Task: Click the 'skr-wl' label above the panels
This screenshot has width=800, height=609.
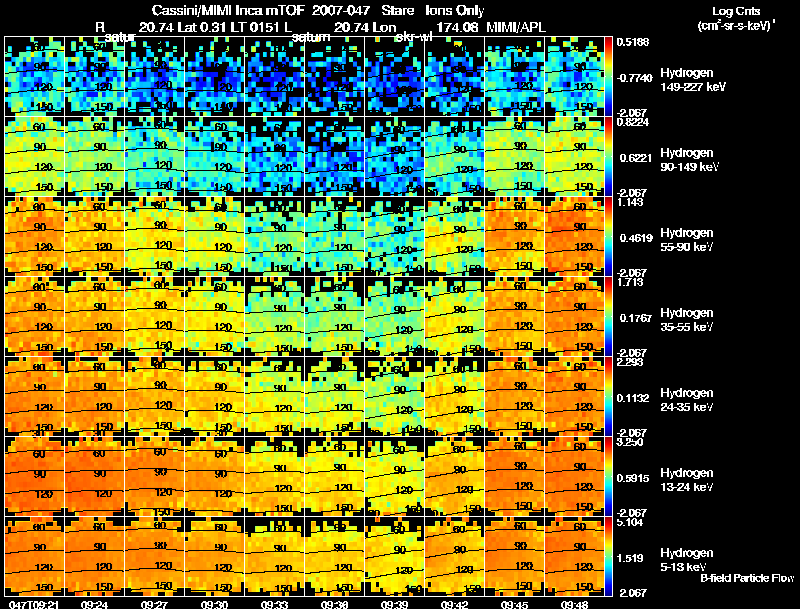Action: tap(414, 37)
